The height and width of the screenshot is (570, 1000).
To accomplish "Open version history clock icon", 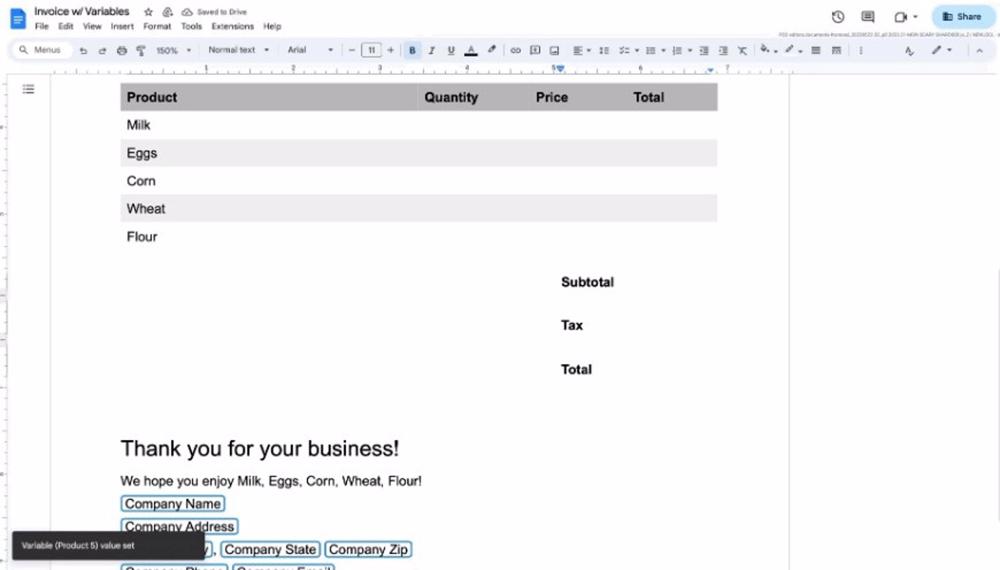I will point(838,17).
